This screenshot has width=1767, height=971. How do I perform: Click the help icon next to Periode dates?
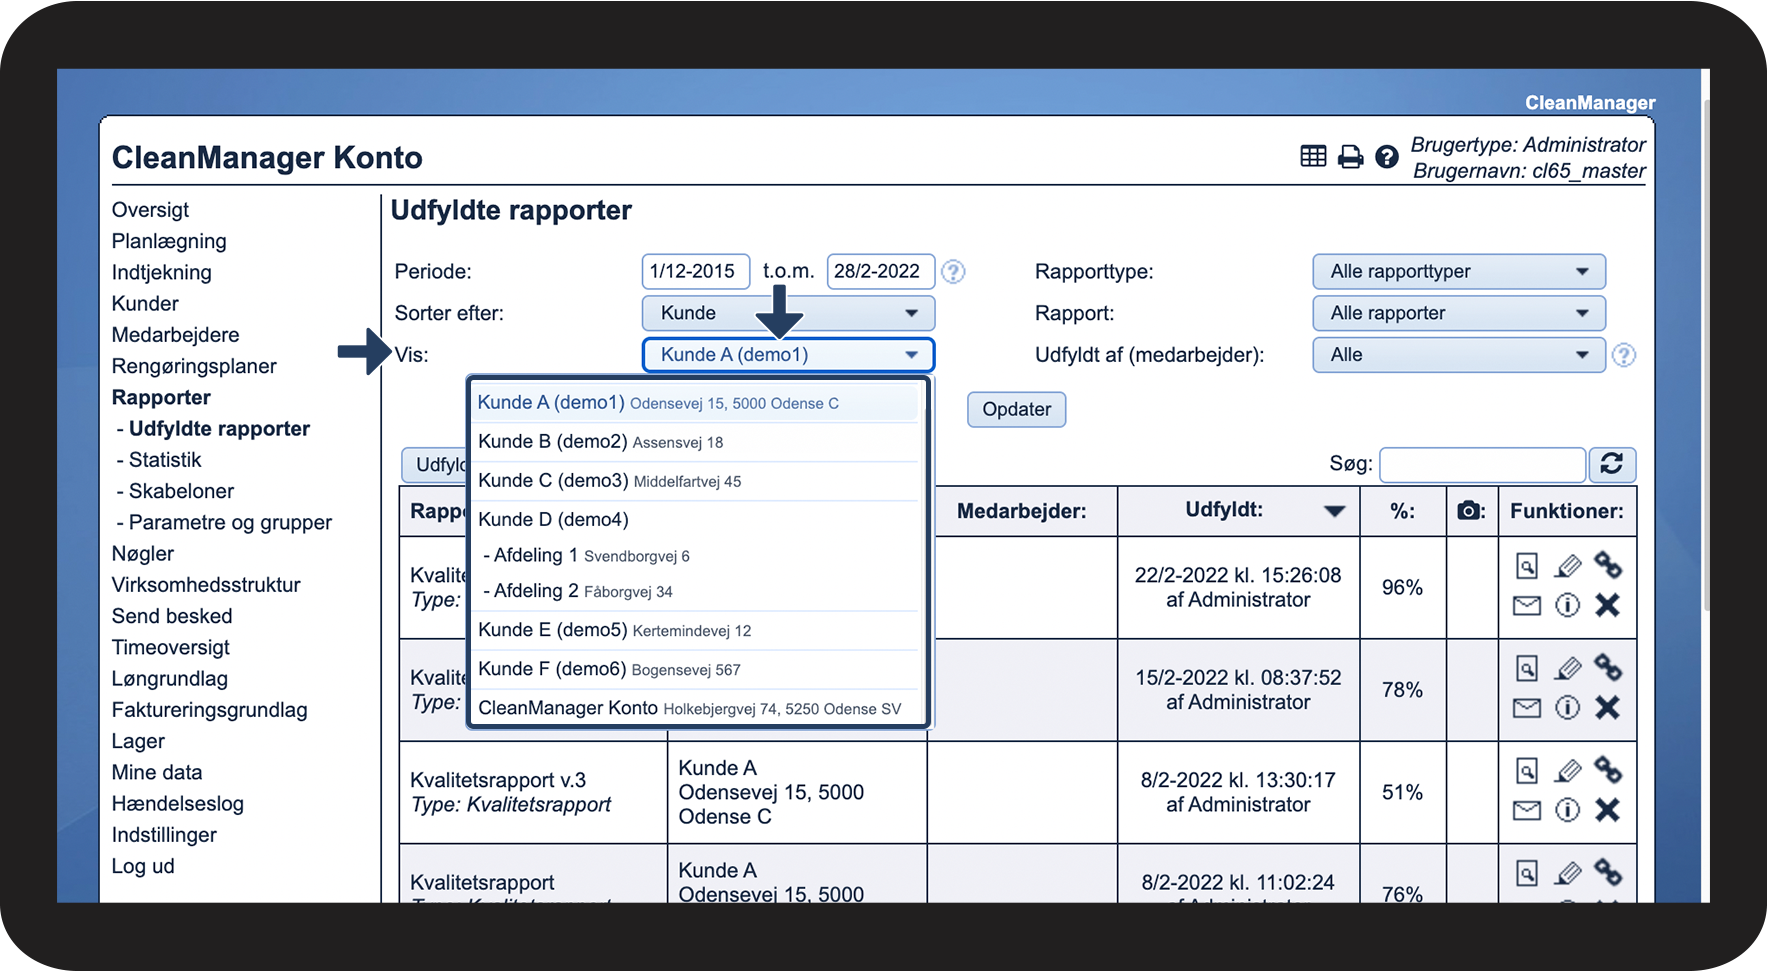pyautogui.click(x=953, y=272)
